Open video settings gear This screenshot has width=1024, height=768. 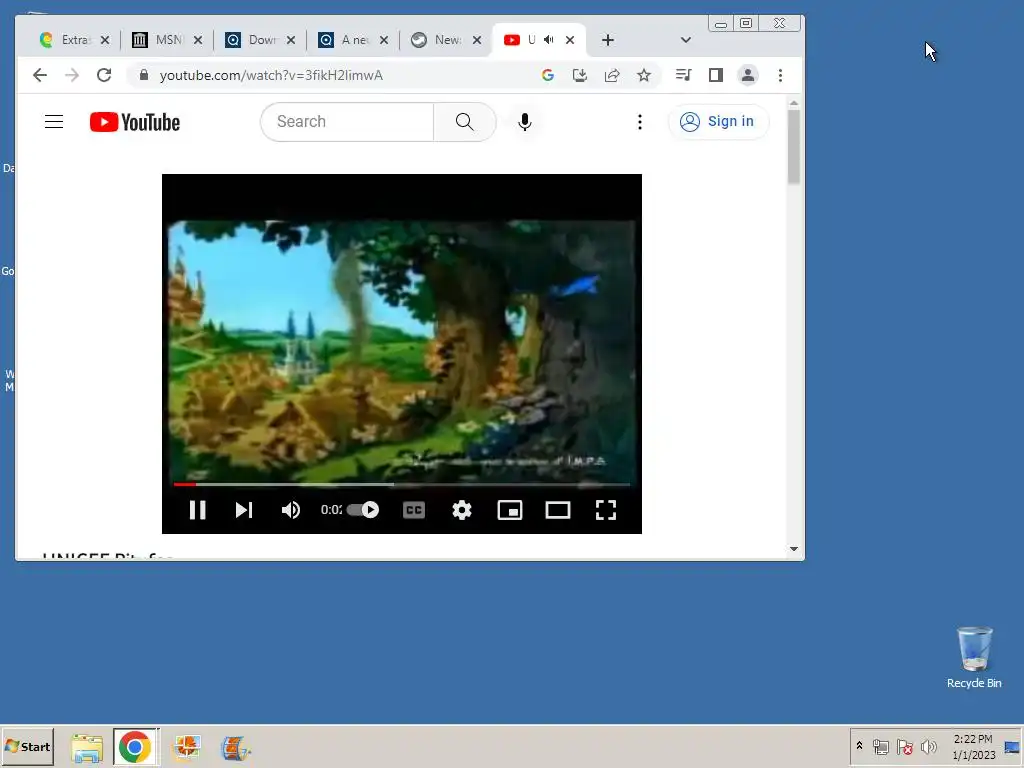click(x=462, y=510)
